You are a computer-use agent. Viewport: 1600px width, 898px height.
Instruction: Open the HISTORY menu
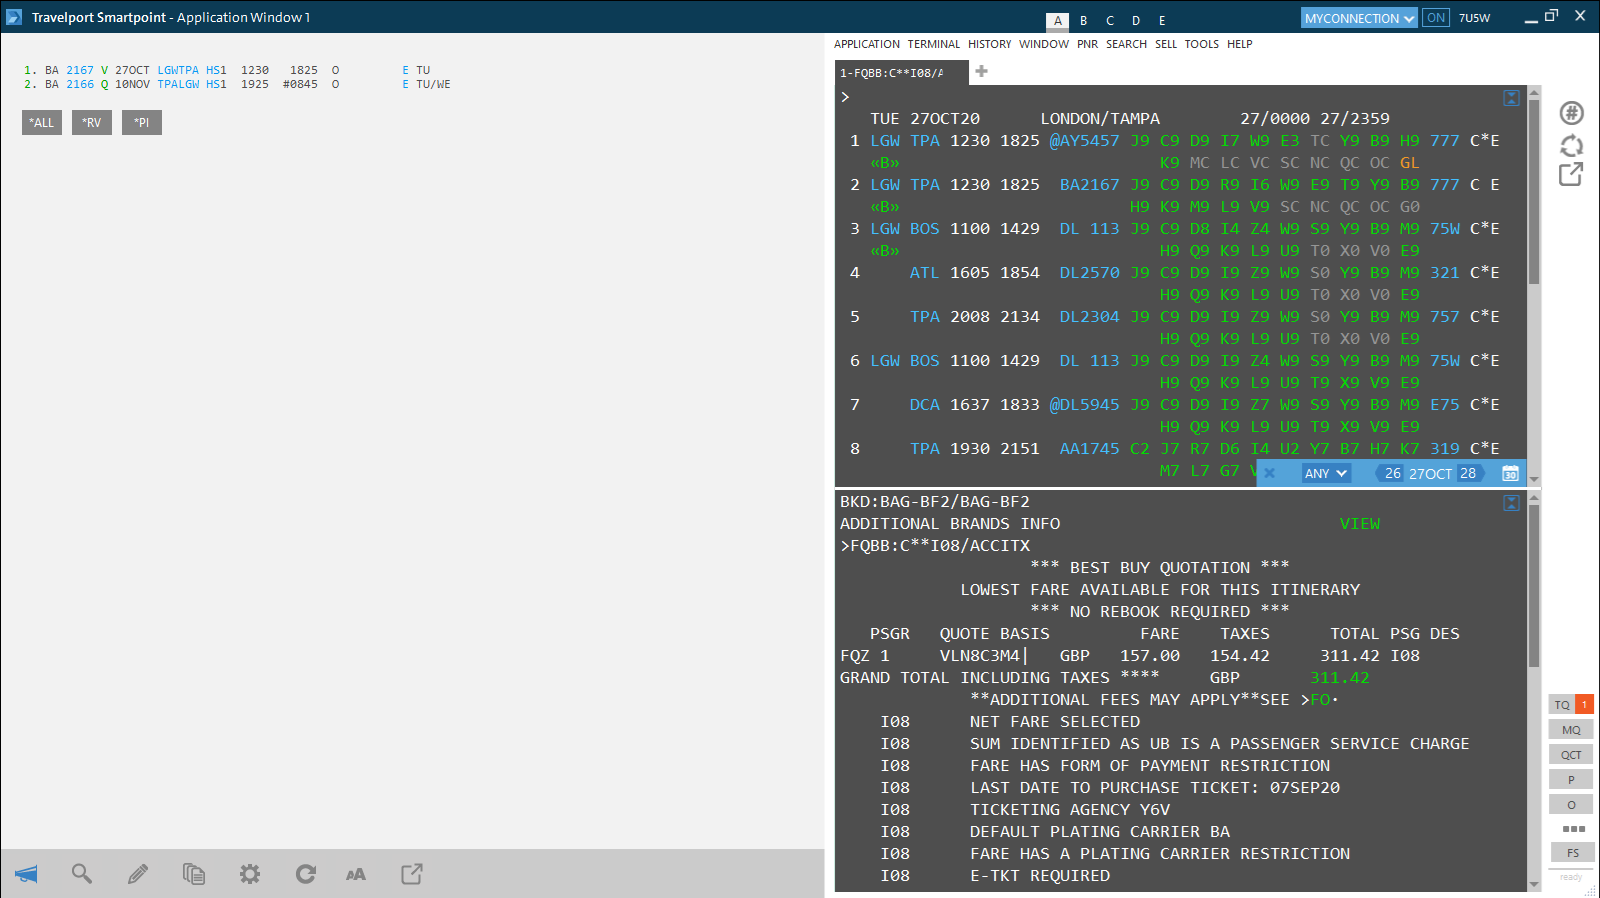[x=990, y=44]
